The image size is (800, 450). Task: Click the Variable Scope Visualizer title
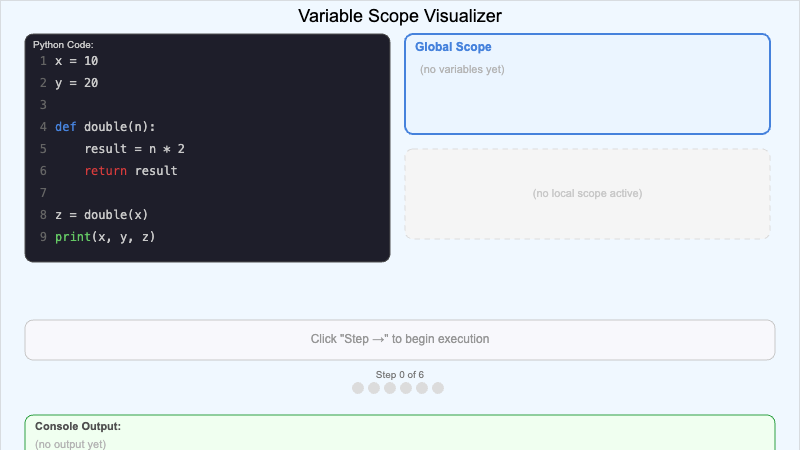pos(400,16)
